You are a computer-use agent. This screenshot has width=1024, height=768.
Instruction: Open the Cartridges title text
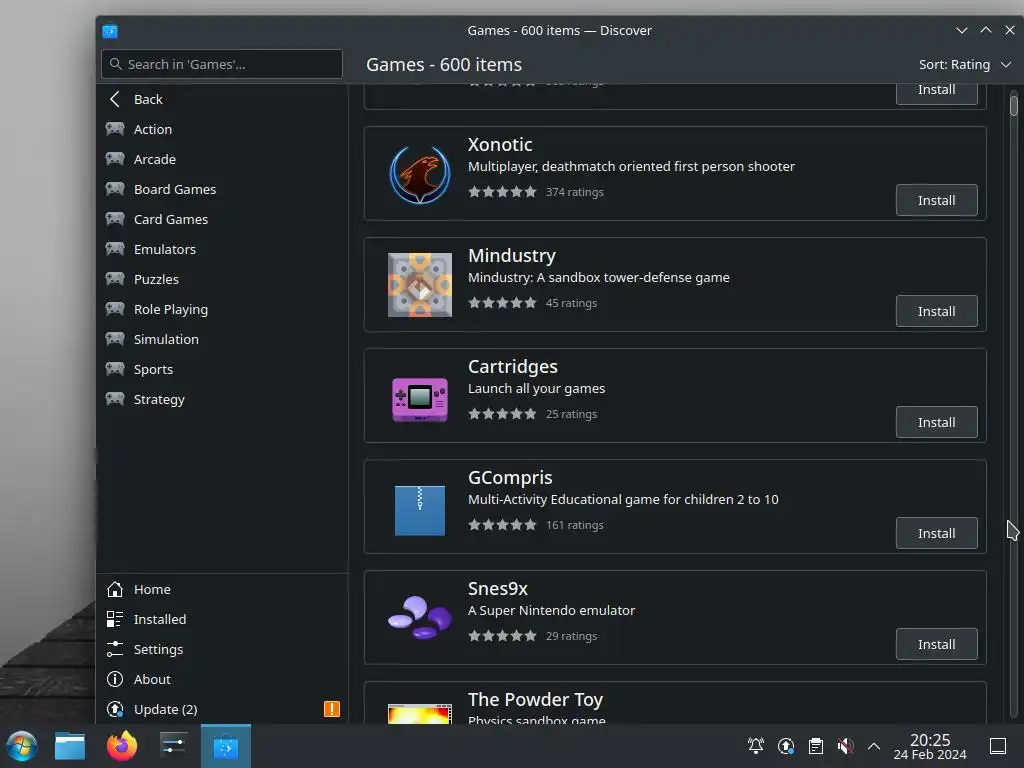coord(513,366)
